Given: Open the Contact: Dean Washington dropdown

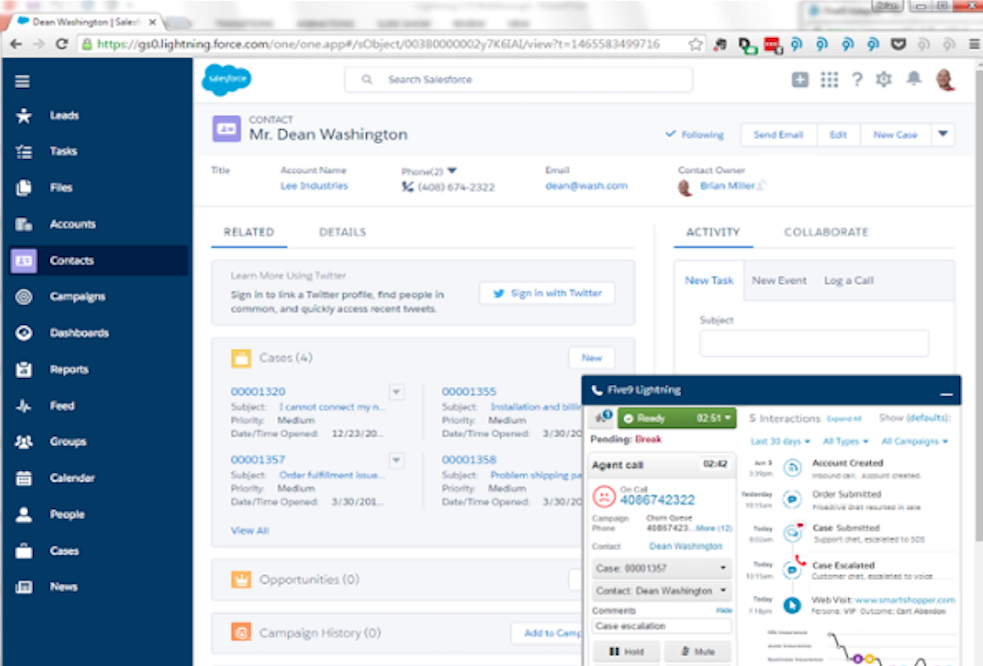Looking at the screenshot, I should click(661, 591).
